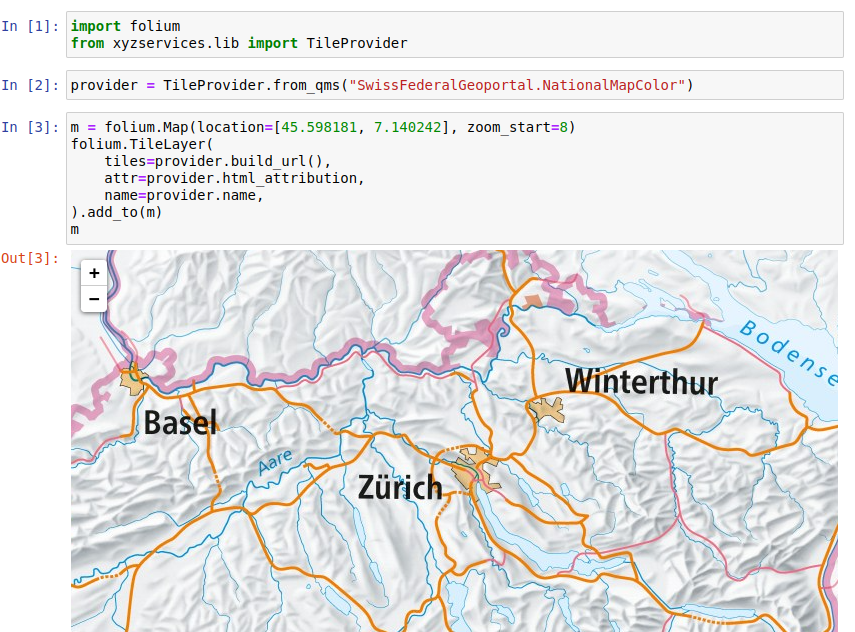Click the Aare river label
Image resolution: width=855 pixels, height=632 pixels.
(275, 461)
